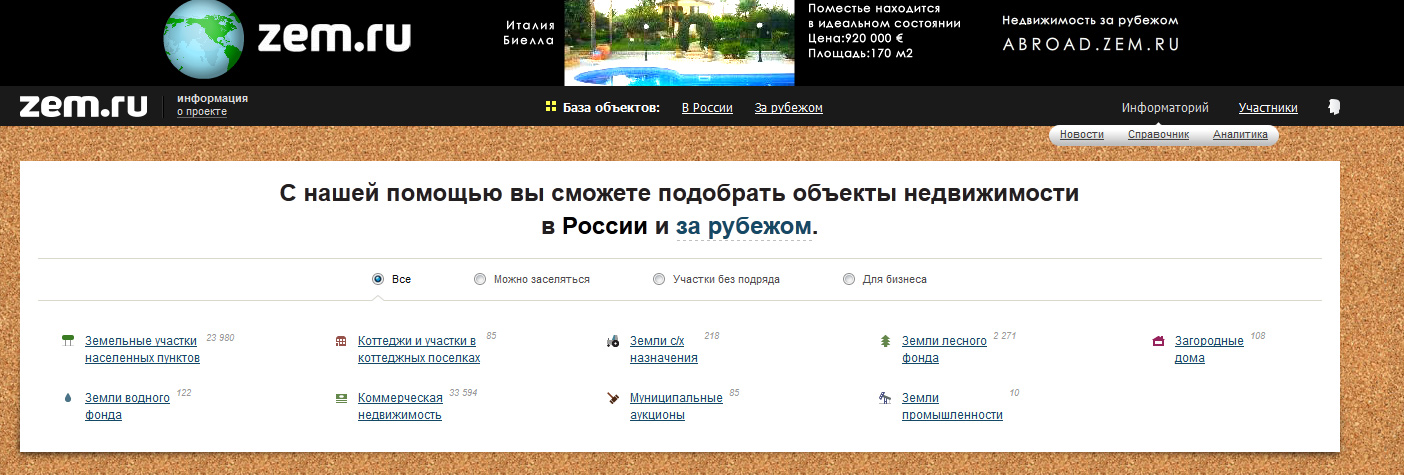Choose the Для бизнеса radio option
The width and height of the screenshot is (1404, 475).
click(849, 279)
